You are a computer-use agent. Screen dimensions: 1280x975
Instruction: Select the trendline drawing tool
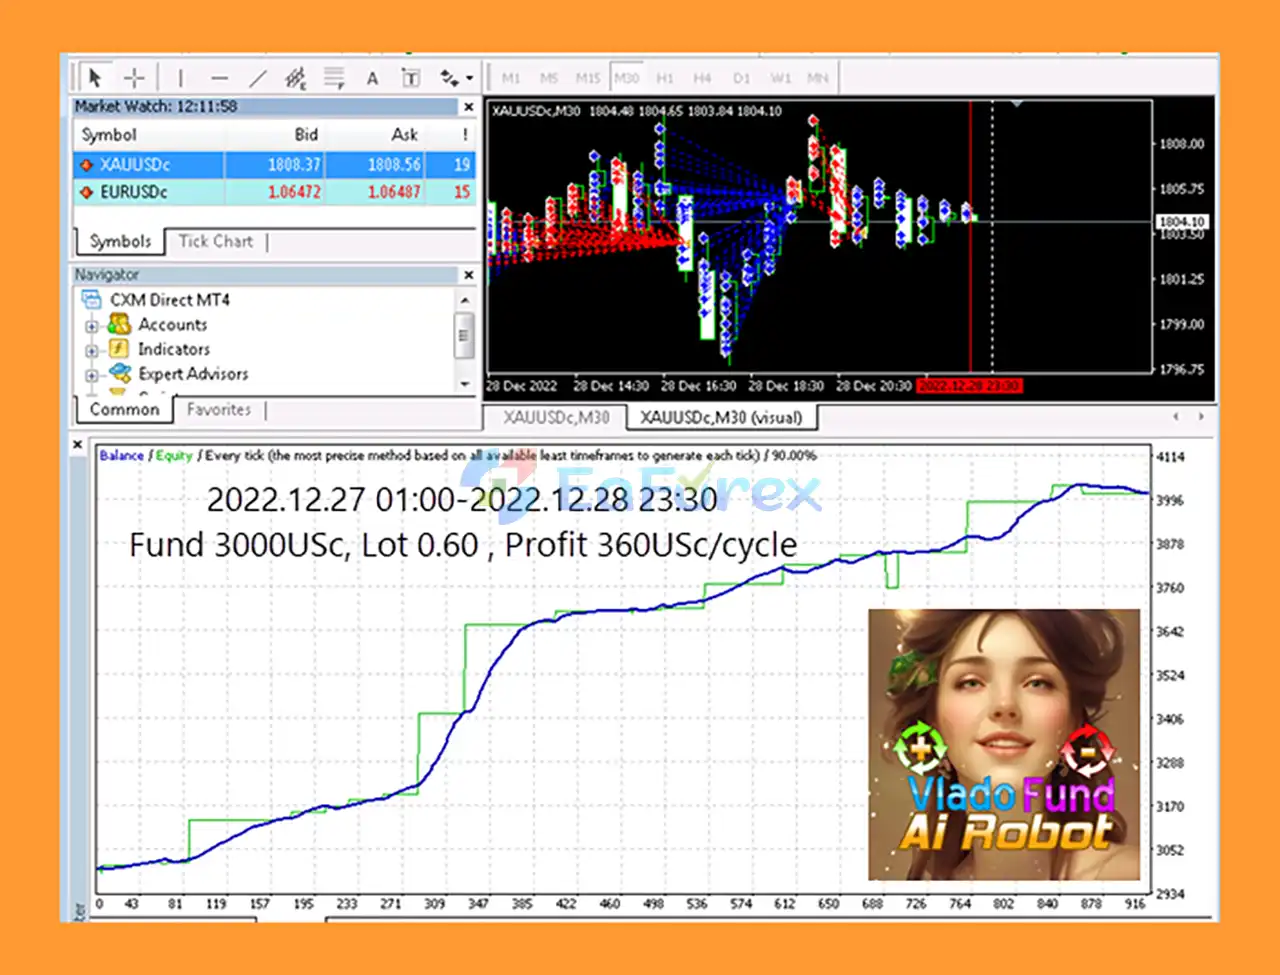point(258,78)
